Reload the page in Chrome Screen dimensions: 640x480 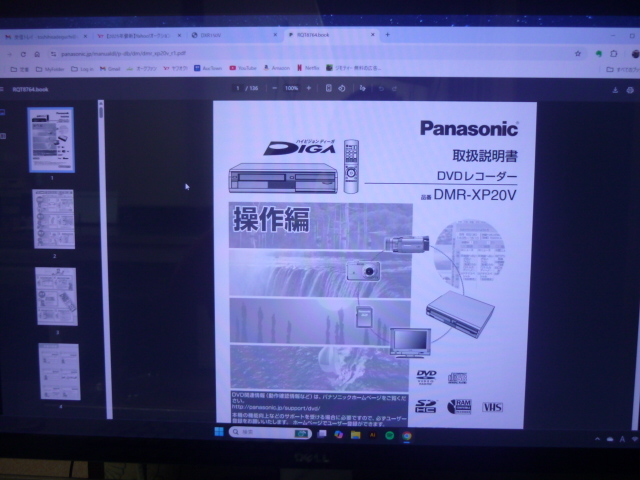pos(23,54)
